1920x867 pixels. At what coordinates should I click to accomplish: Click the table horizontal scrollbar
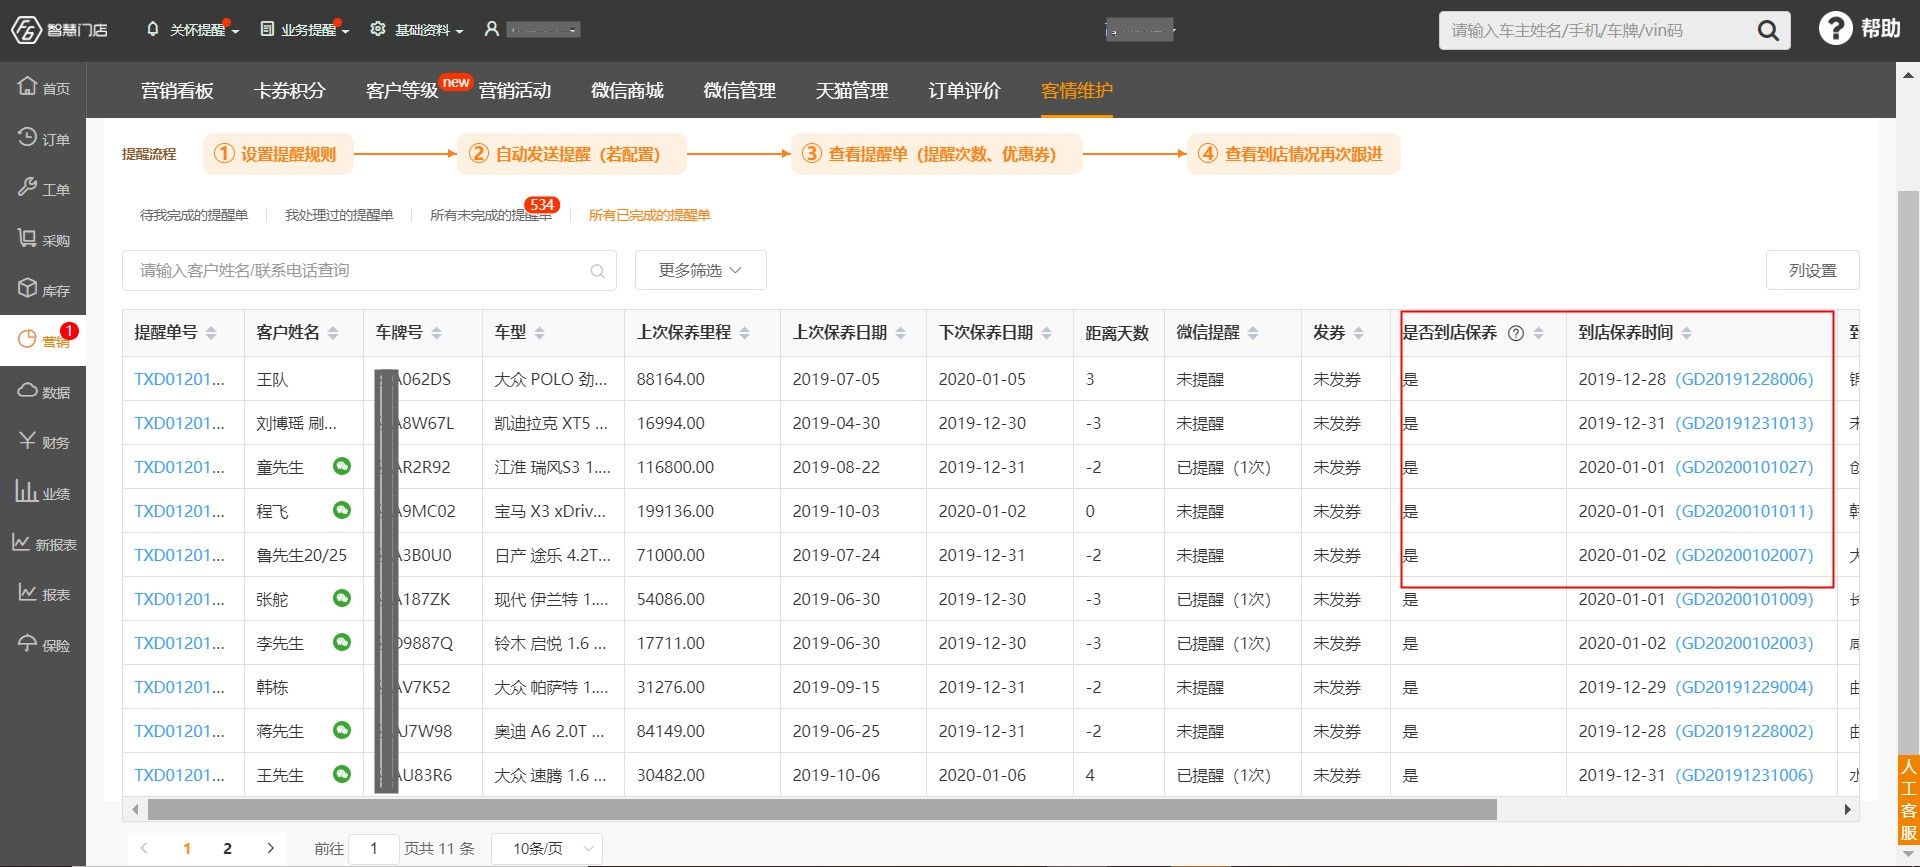pyautogui.click(x=822, y=809)
